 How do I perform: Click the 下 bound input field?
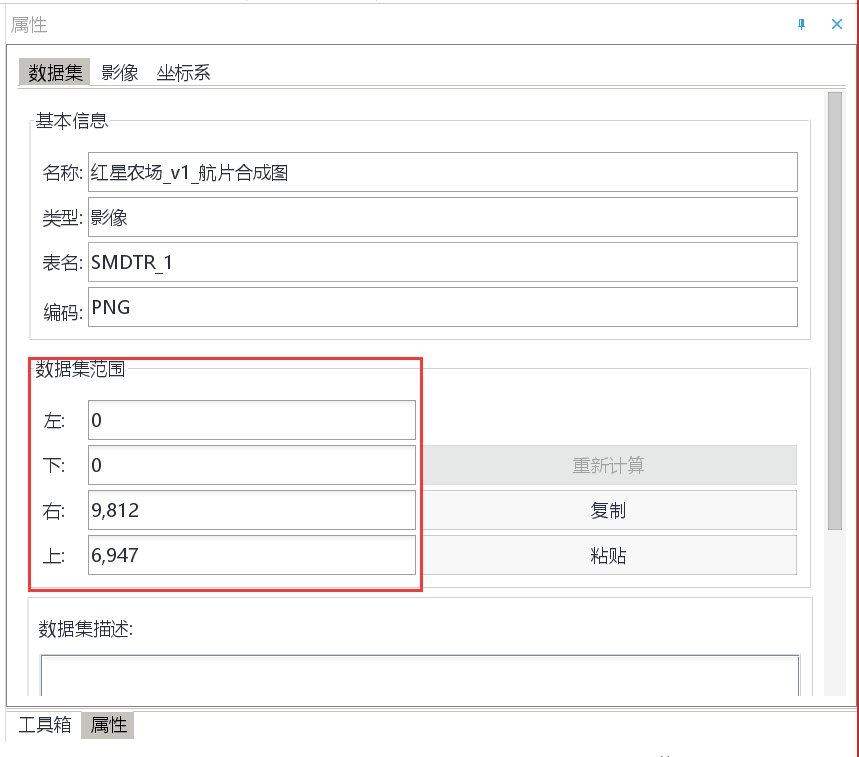point(252,464)
